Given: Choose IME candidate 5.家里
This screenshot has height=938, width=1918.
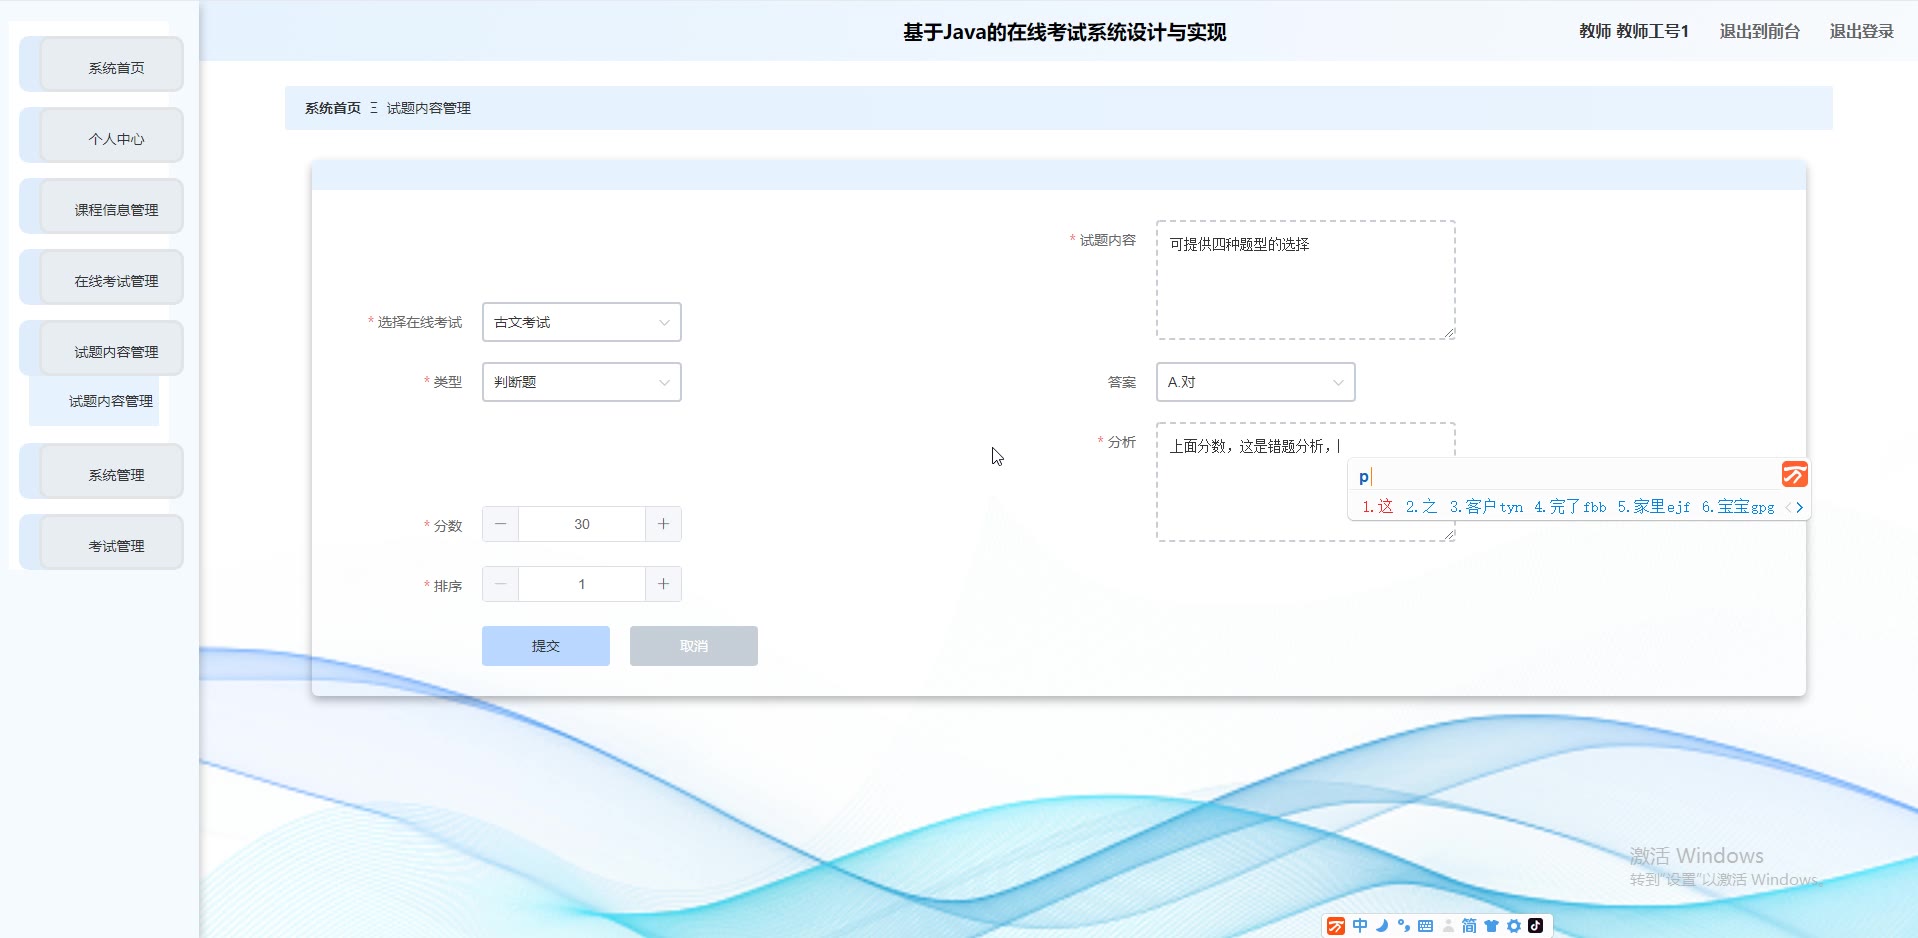Looking at the screenshot, I should [1654, 507].
